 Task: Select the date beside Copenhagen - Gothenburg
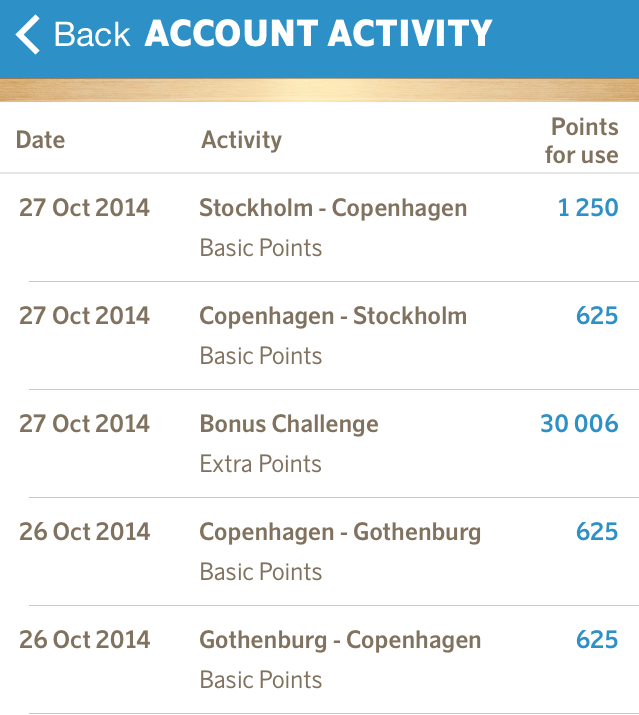pyautogui.click(x=84, y=532)
